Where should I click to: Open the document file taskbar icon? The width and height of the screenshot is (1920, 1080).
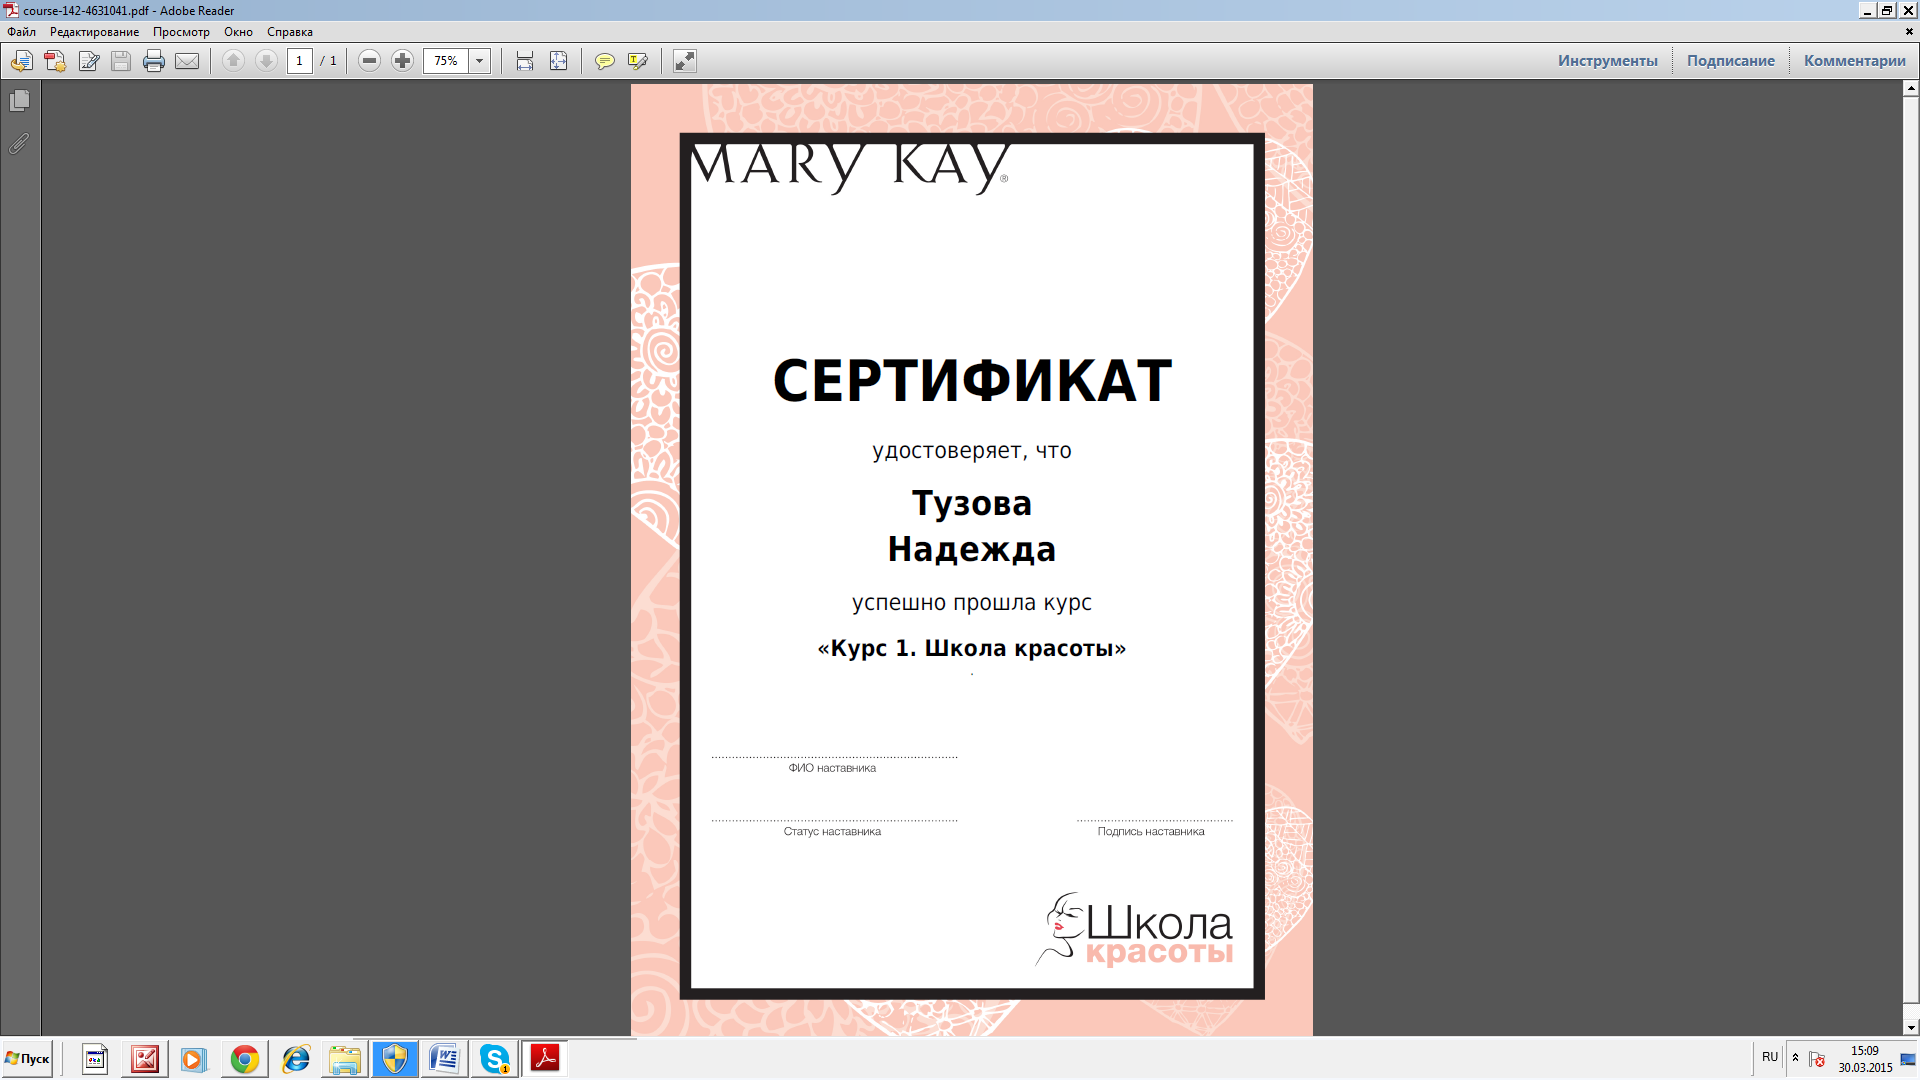(x=95, y=1059)
